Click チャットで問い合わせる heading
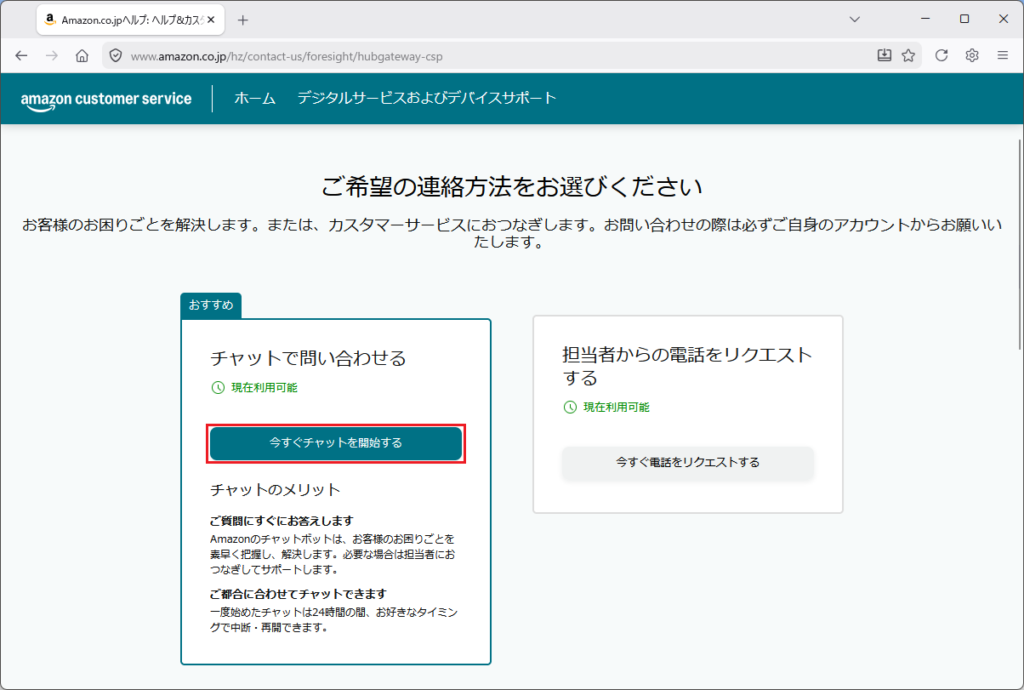 (x=308, y=358)
